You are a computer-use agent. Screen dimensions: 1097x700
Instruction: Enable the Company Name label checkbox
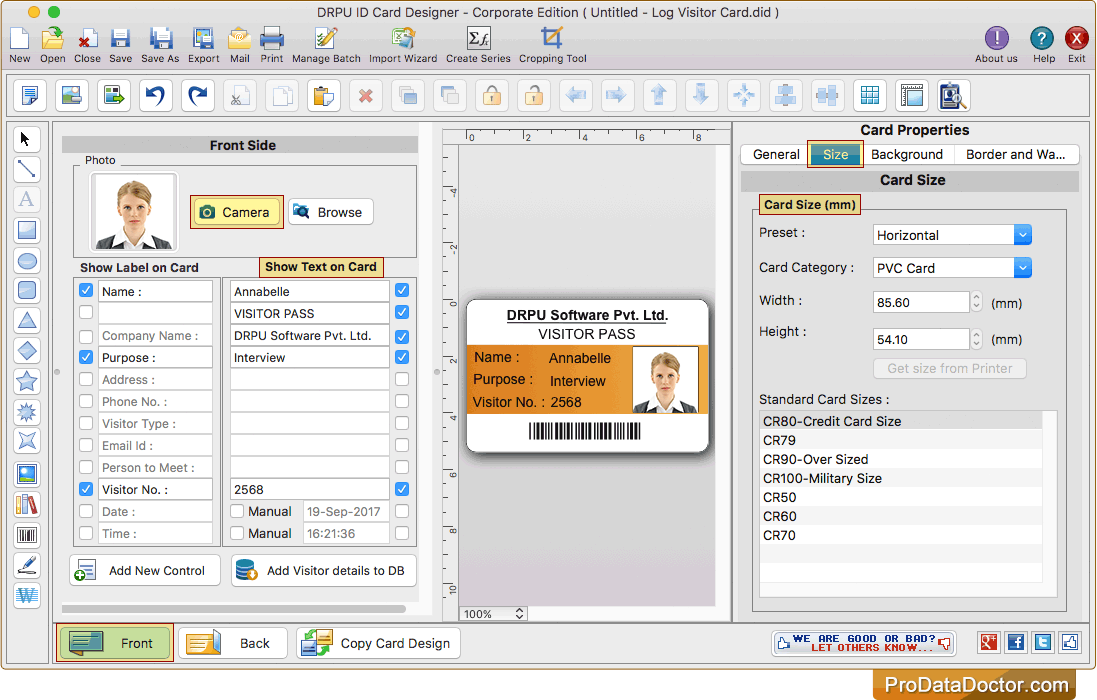coord(86,336)
